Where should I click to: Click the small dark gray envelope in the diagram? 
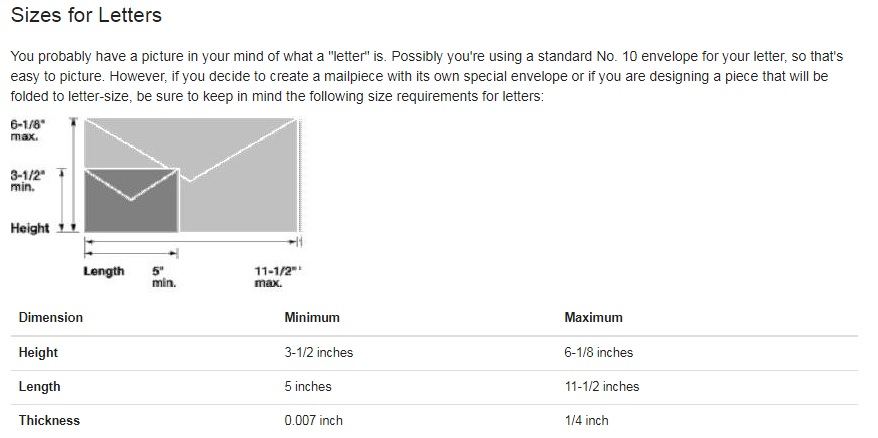(x=131, y=199)
